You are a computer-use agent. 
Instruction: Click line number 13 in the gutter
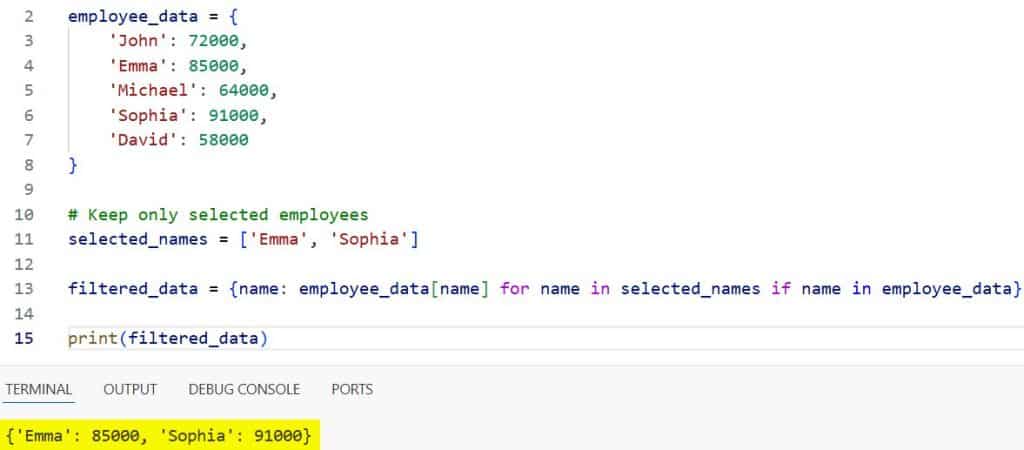pos(24,289)
